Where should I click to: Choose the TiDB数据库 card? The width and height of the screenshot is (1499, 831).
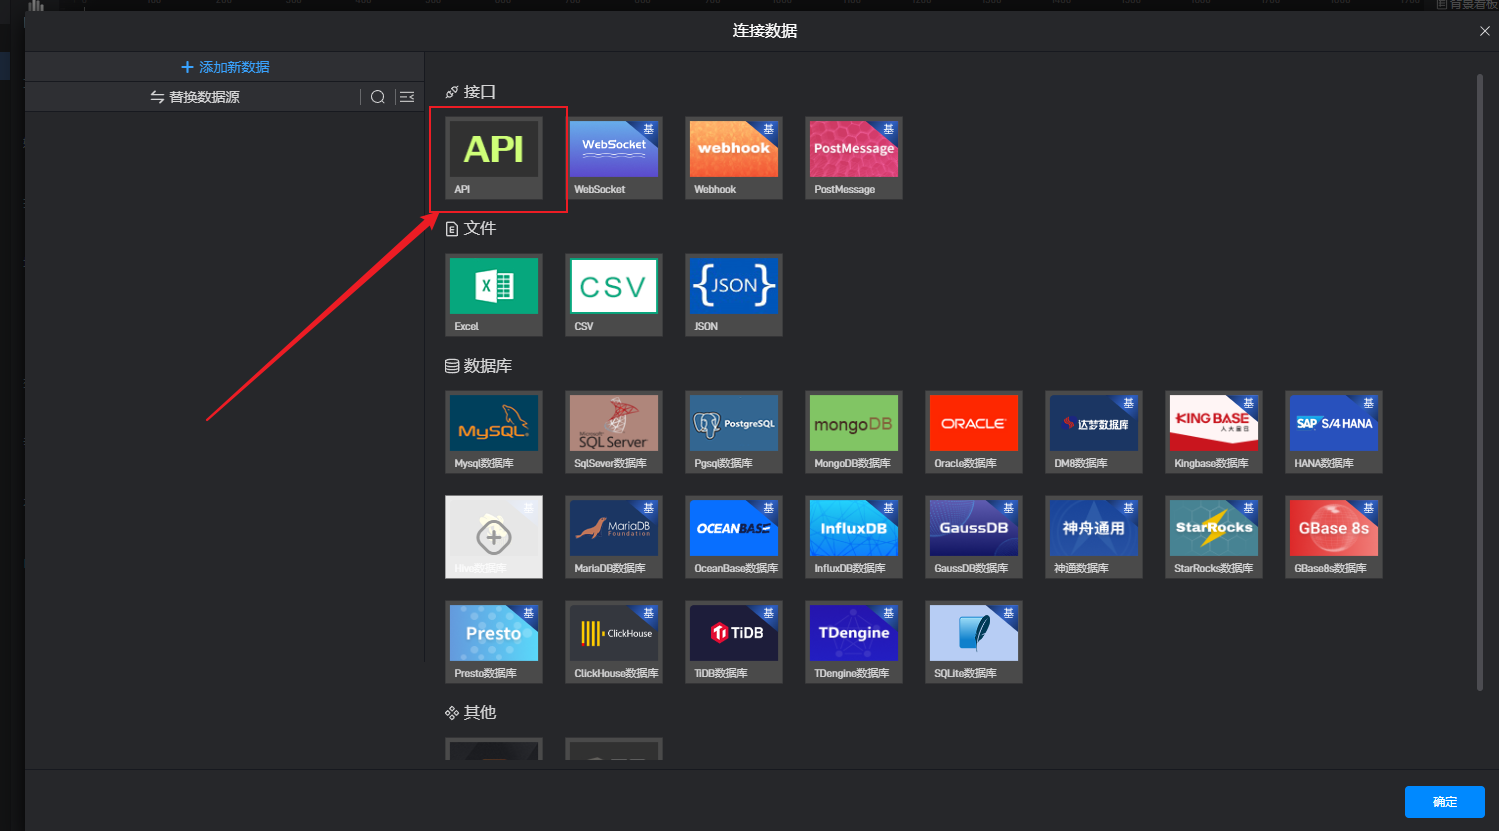(734, 642)
